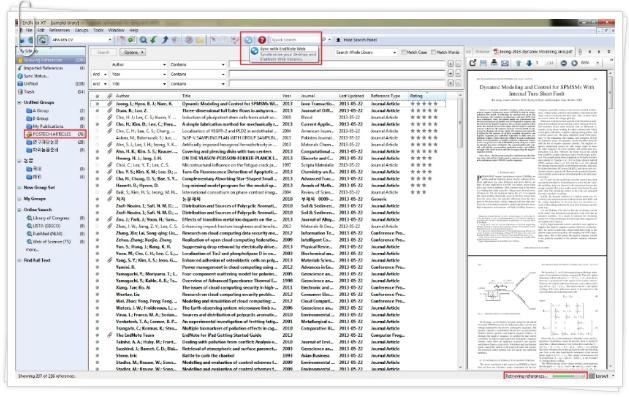This screenshot has height=397, width=629.
Task: Open the File menu
Action: click(29, 30)
